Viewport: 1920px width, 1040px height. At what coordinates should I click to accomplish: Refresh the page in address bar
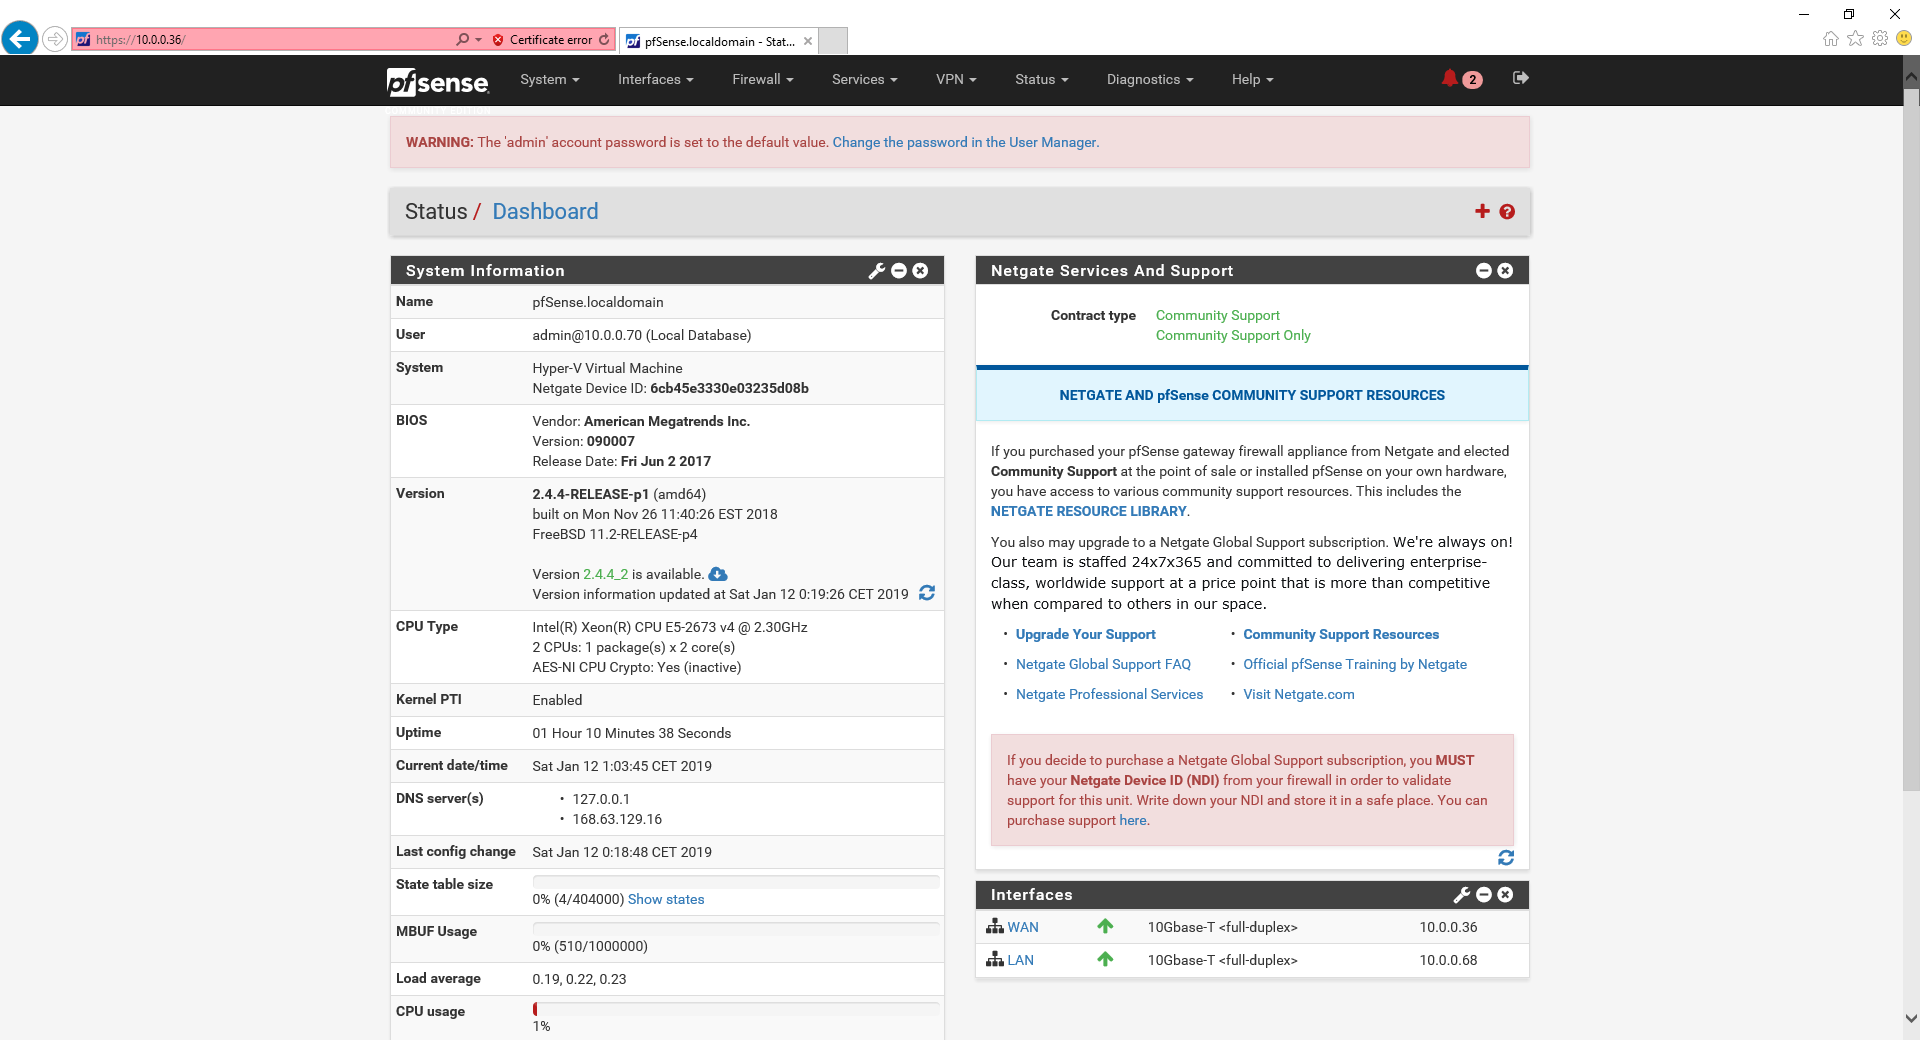(x=604, y=40)
